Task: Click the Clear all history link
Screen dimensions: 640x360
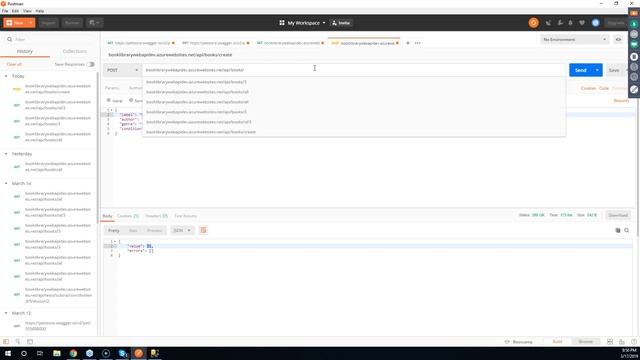Action: click(x=14, y=64)
